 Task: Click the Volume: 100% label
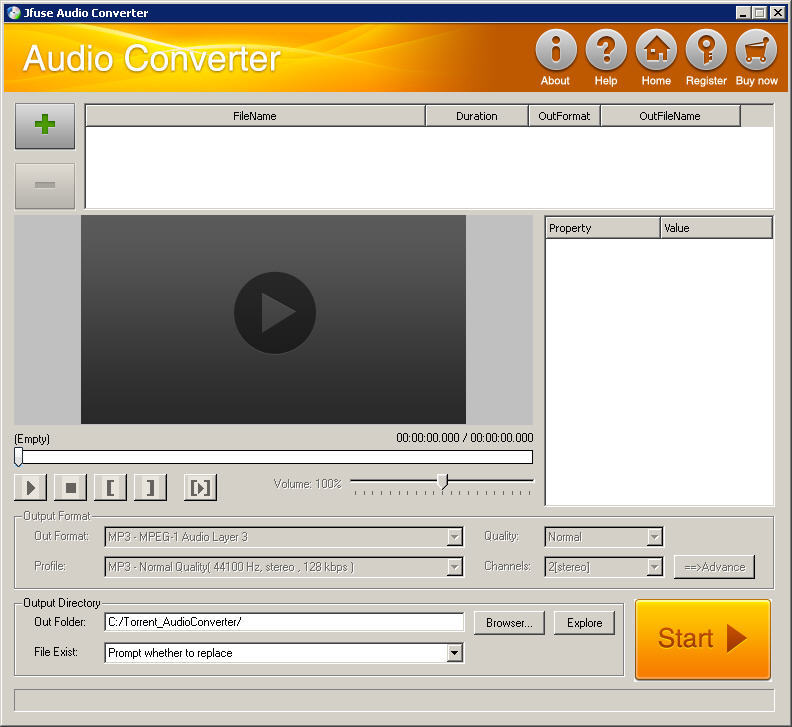pos(308,483)
